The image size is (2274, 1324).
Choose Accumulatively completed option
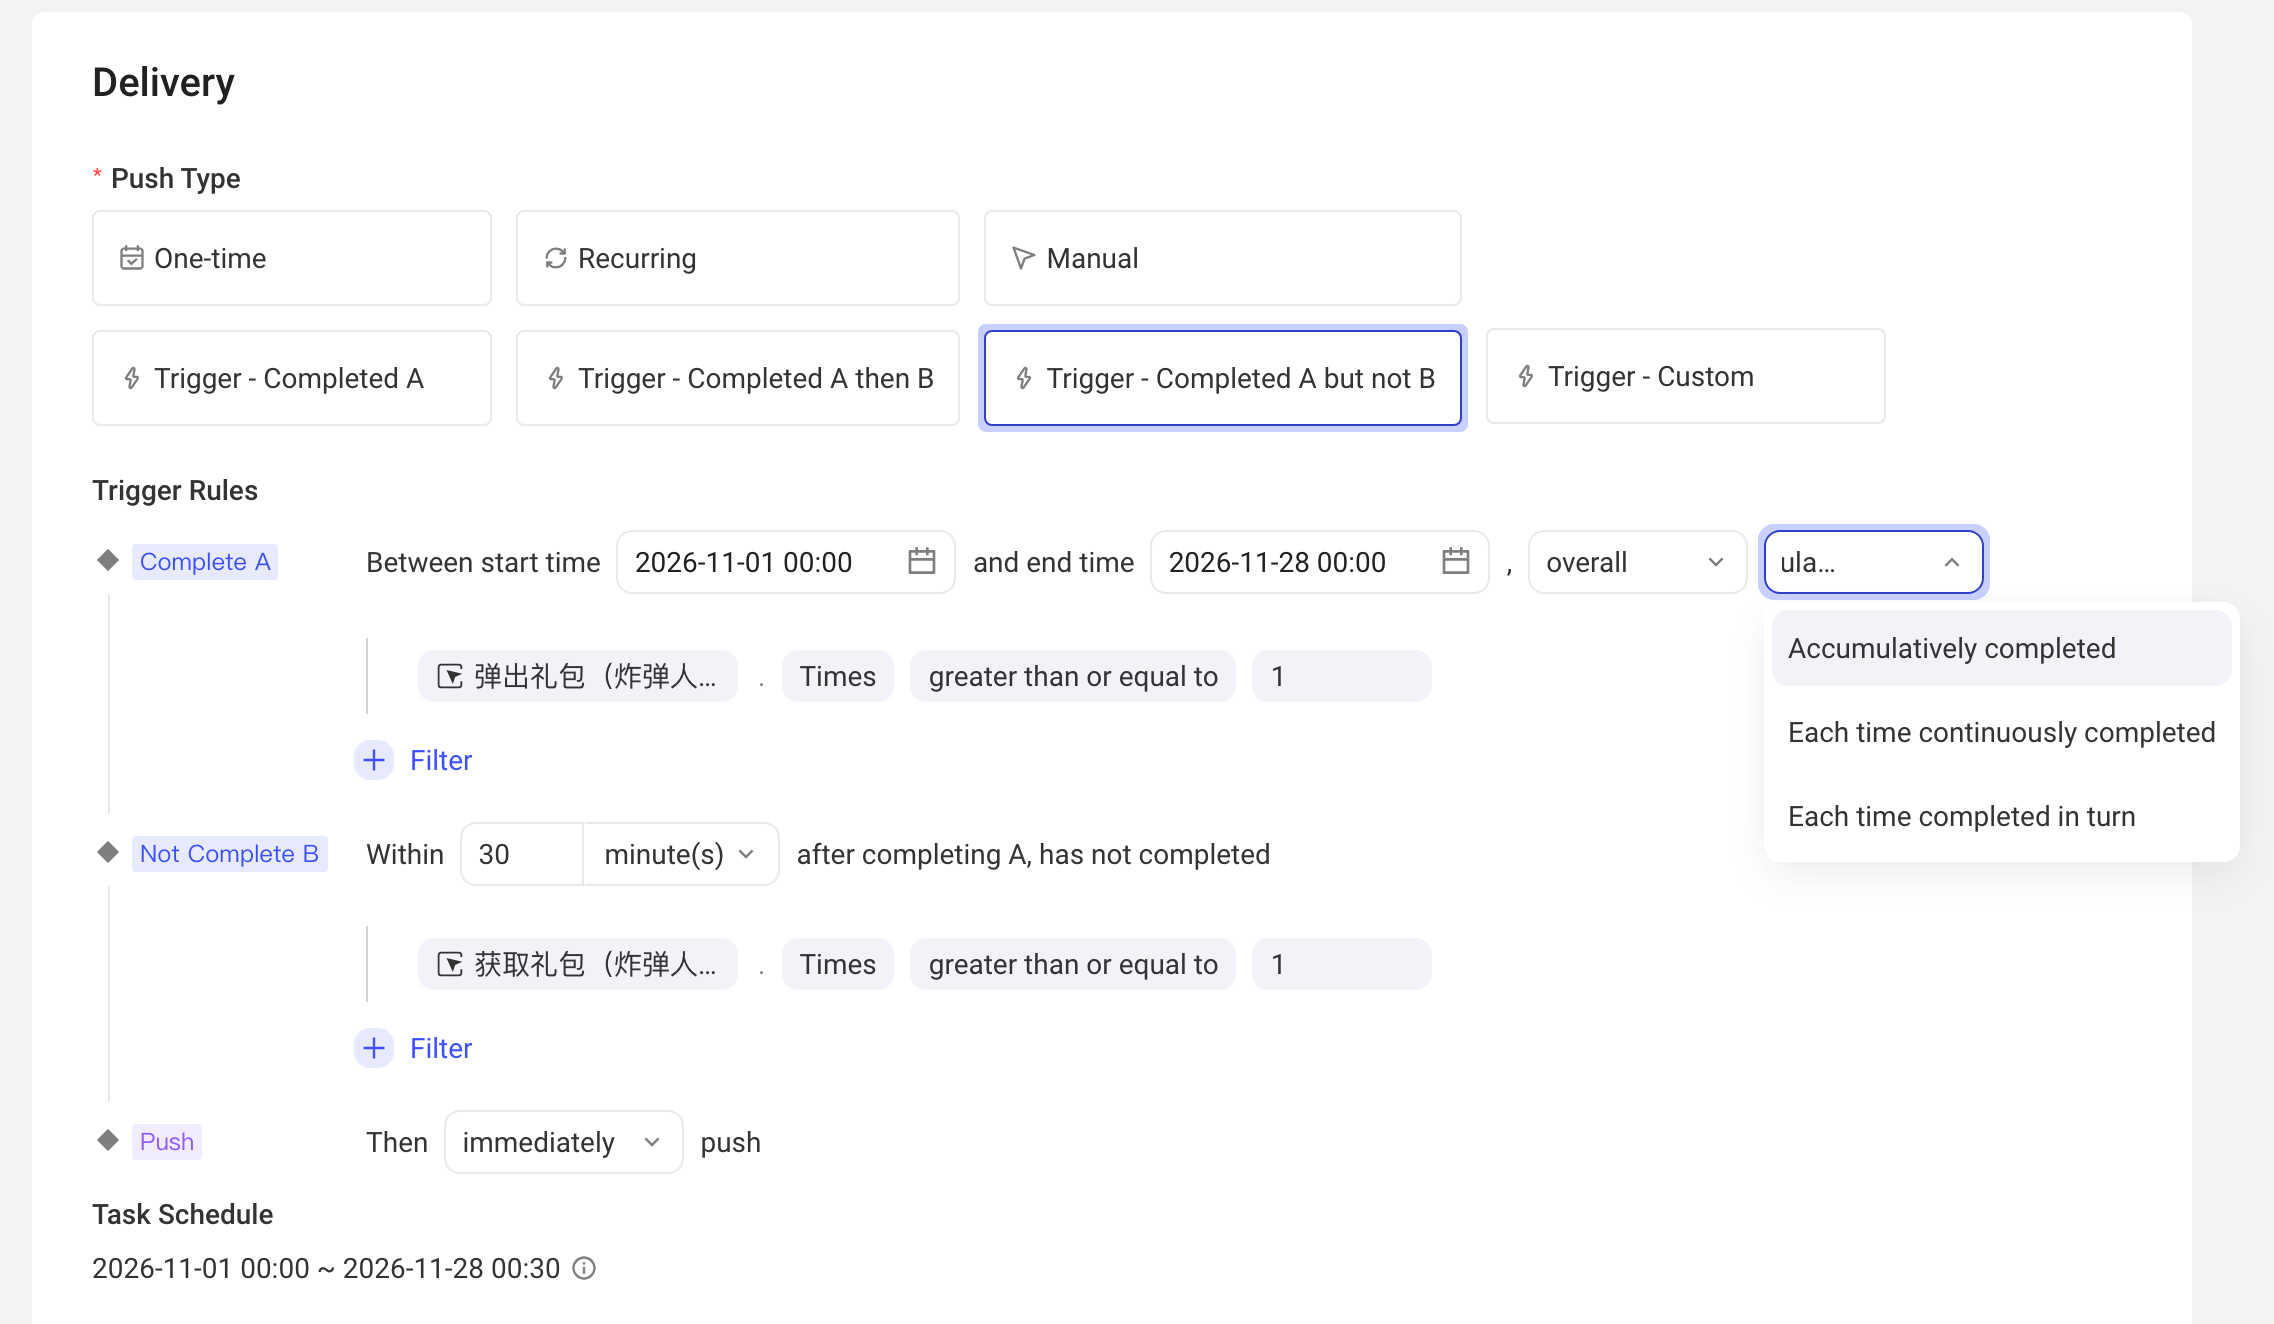pos(2001,648)
